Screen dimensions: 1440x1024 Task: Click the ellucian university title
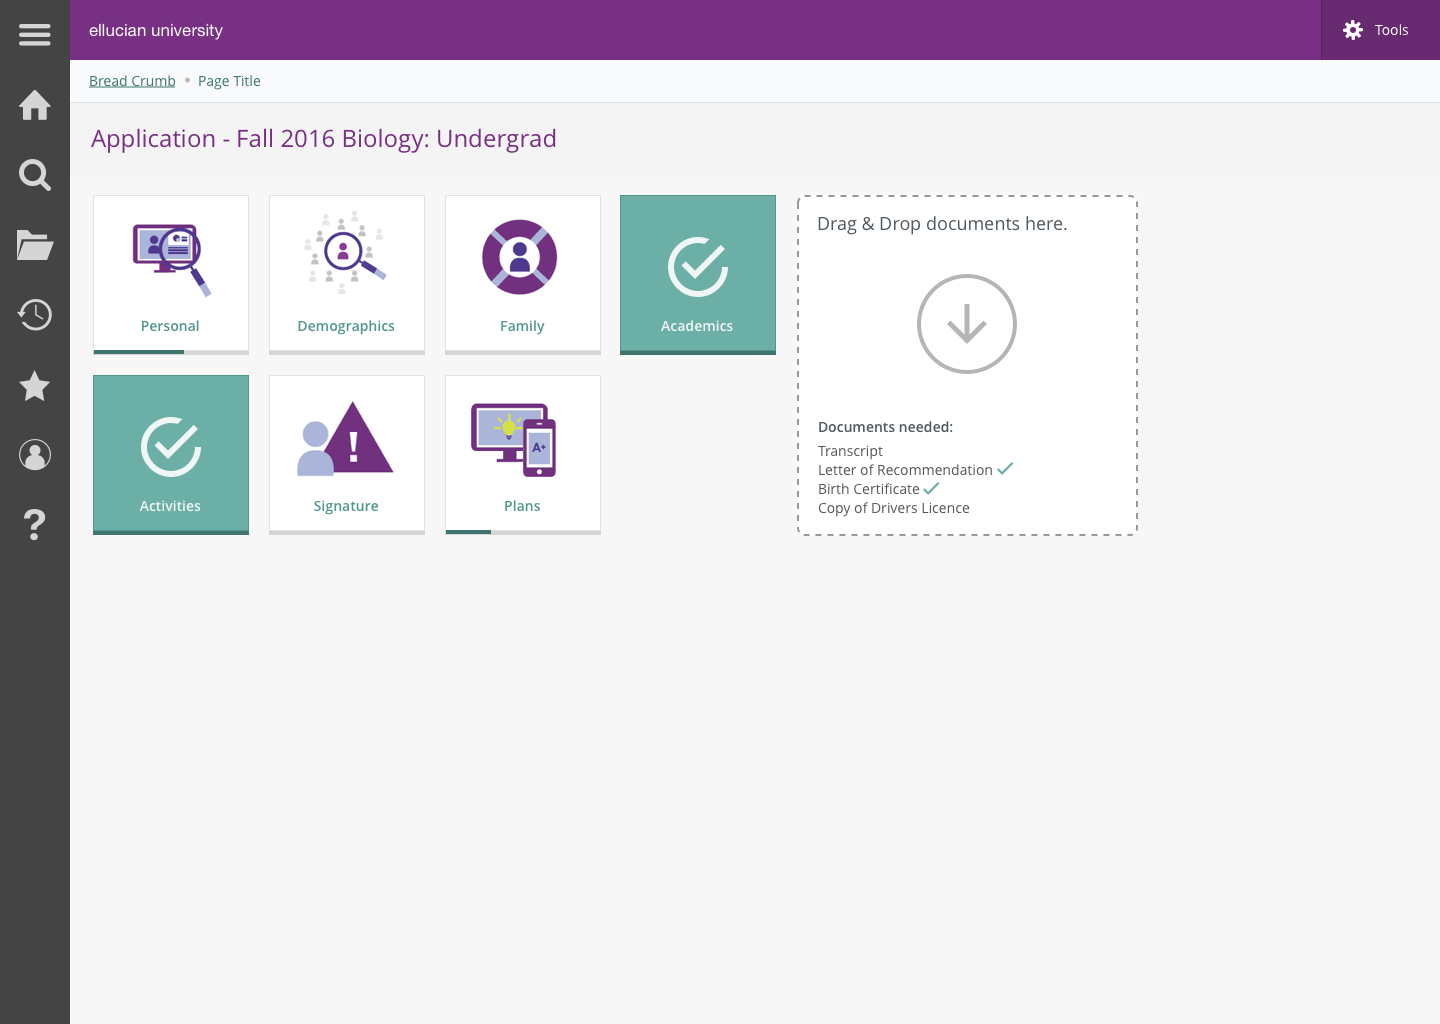(156, 30)
